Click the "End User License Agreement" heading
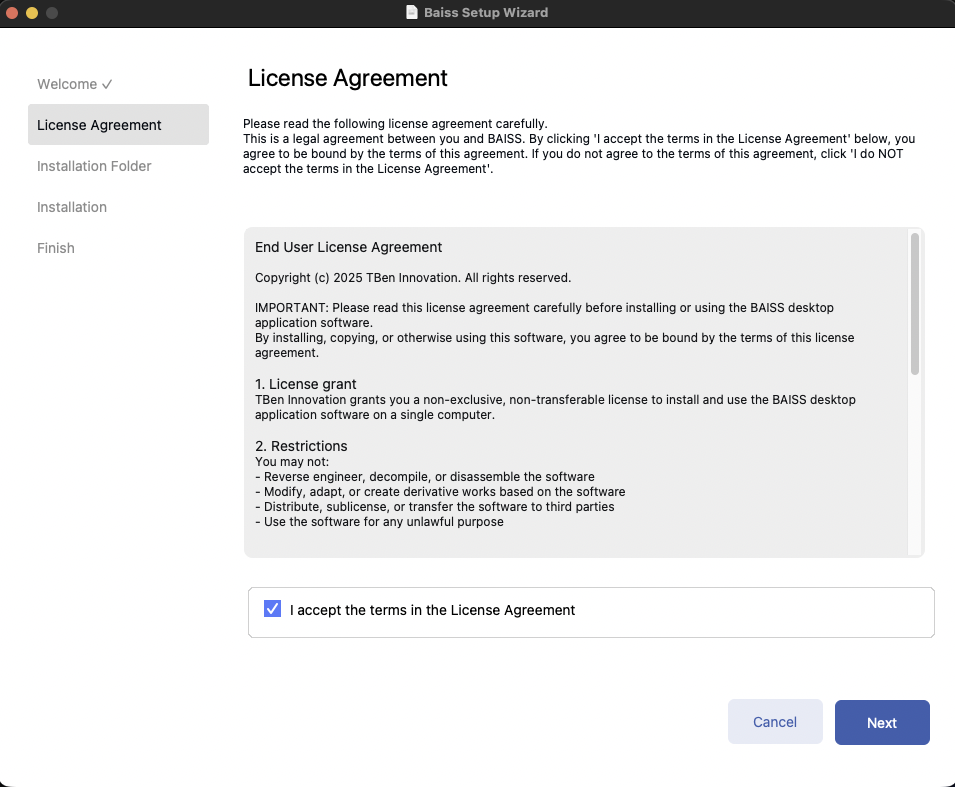Viewport: 955px width, 787px height. (348, 247)
